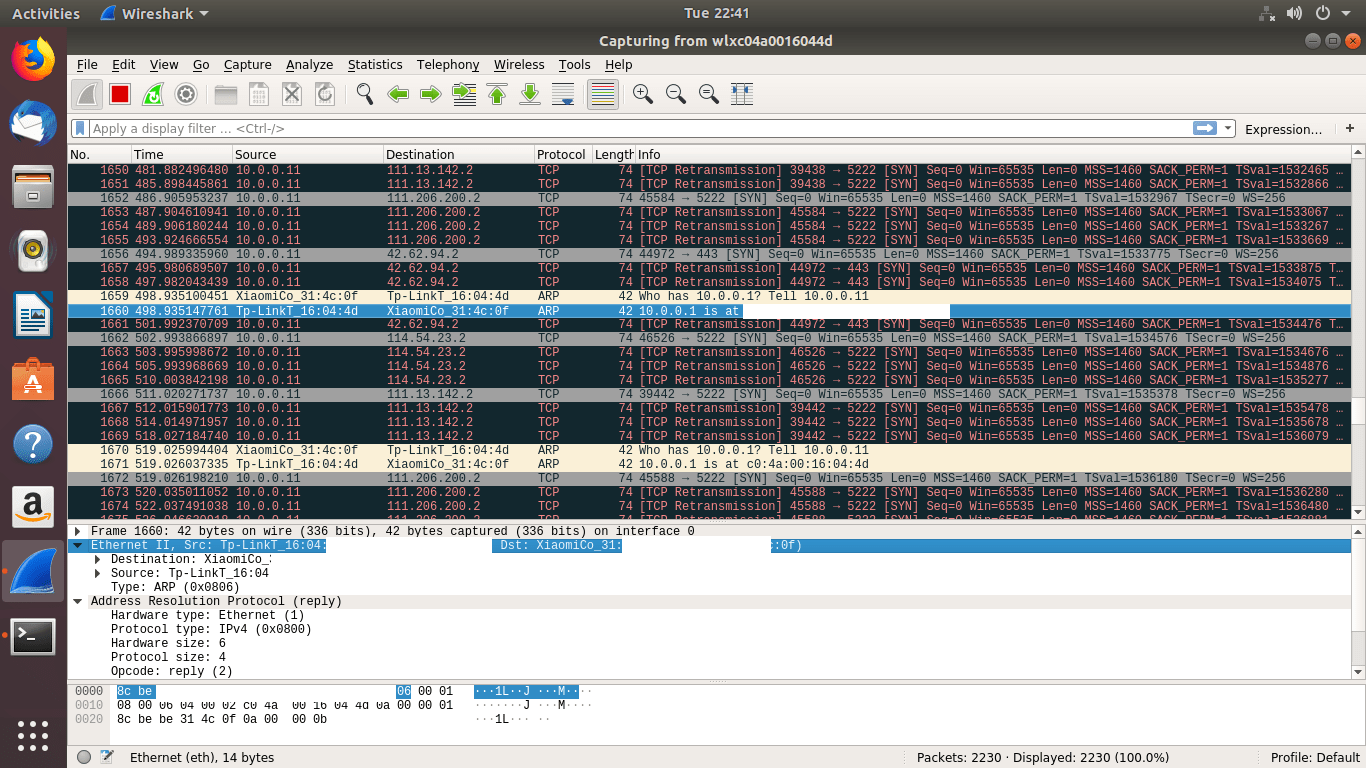Toggle auto-scroll during live capture

563,94
